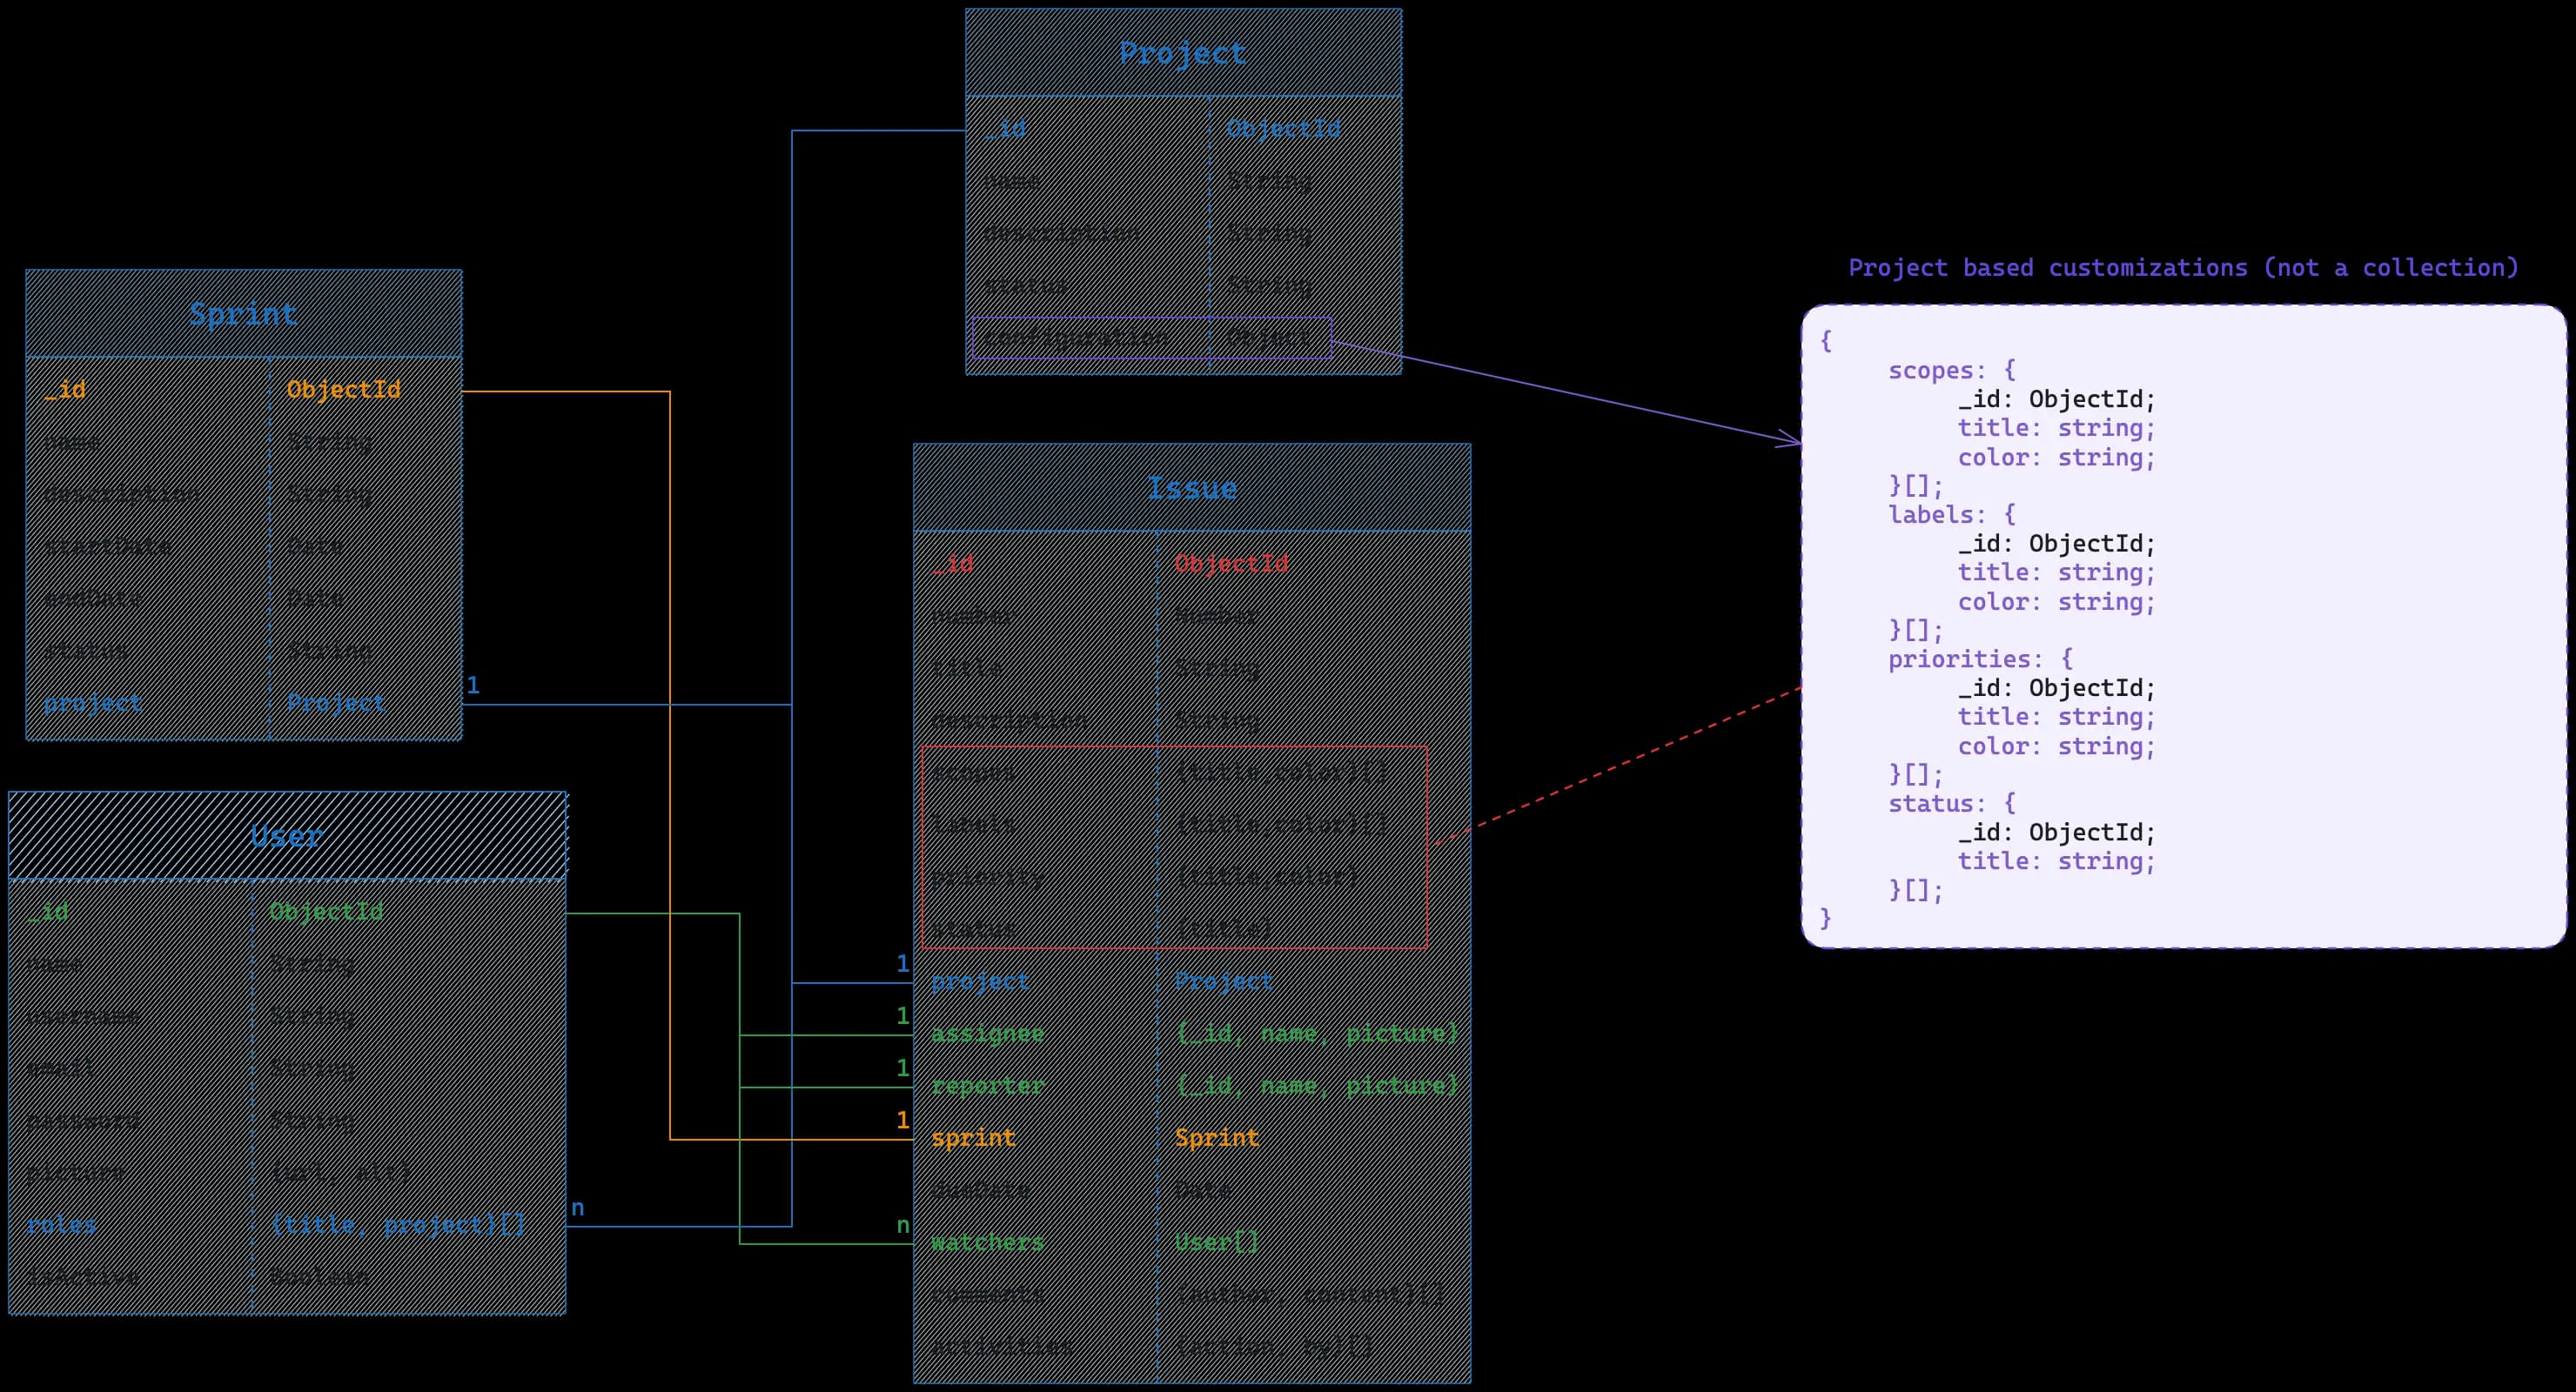2576x1392 pixels.
Task: Click 'isActive' field in User table
Action: point(84,1278)
